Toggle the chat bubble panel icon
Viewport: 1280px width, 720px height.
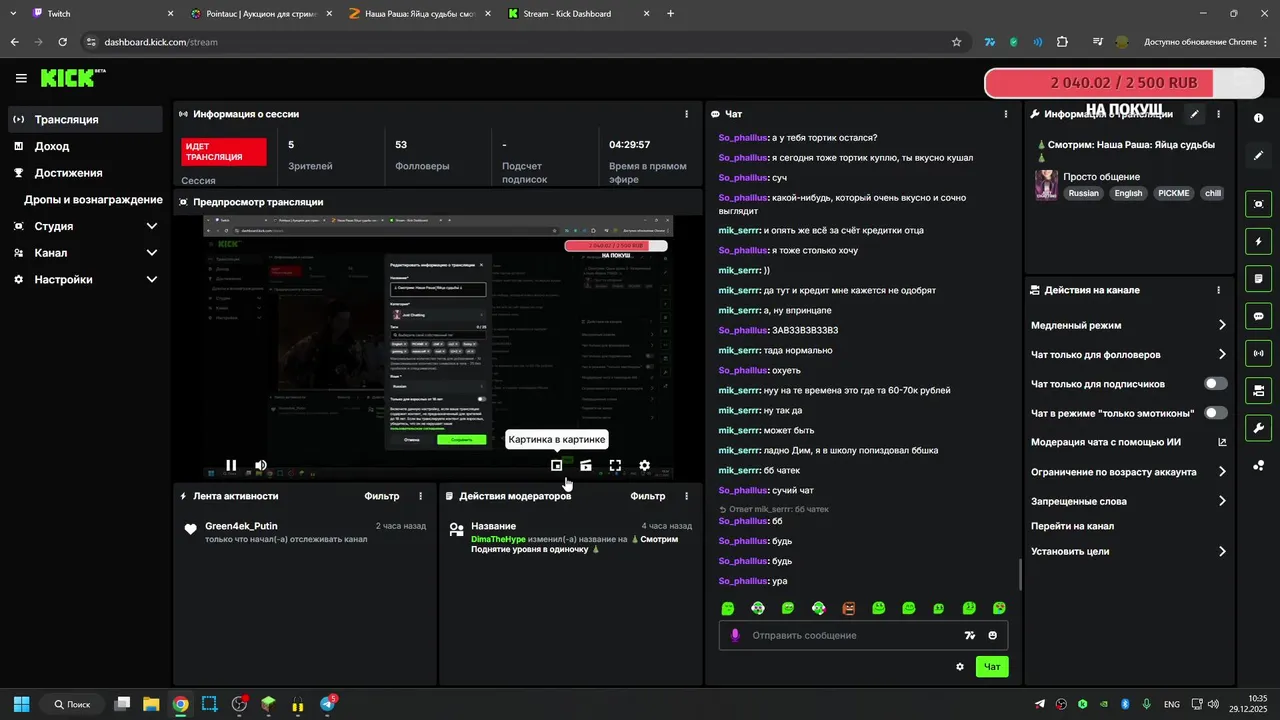click(1258, 316)
